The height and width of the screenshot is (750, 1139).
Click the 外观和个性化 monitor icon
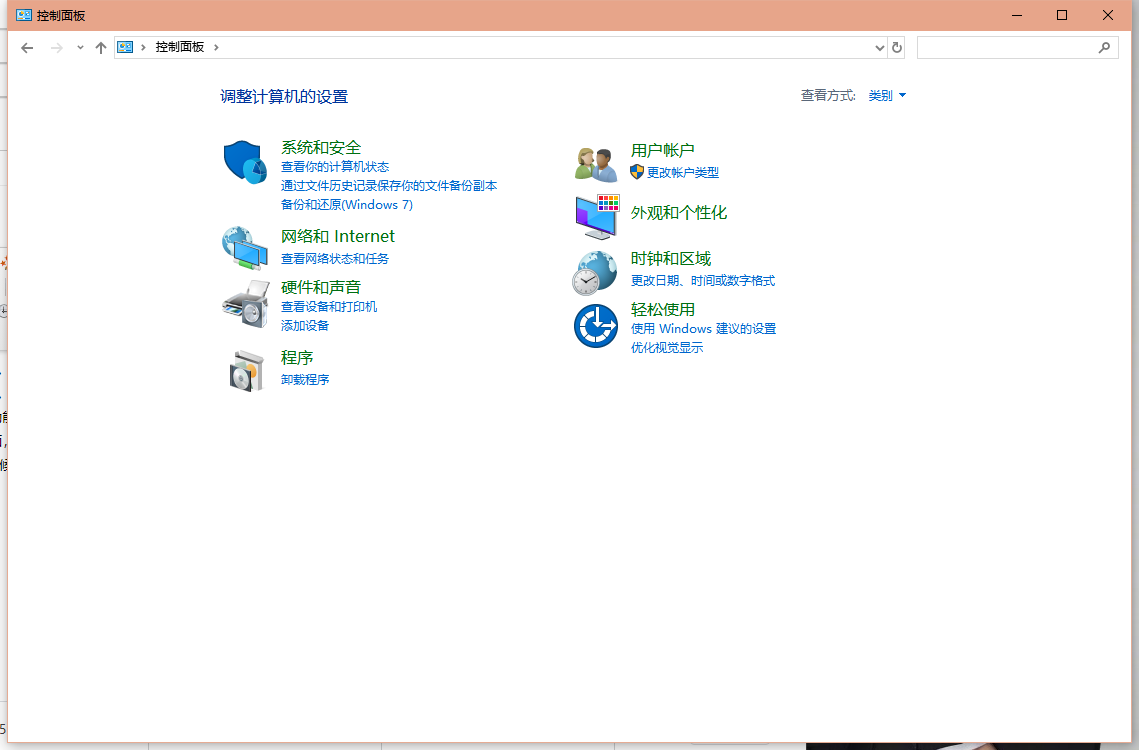[596, 217]
